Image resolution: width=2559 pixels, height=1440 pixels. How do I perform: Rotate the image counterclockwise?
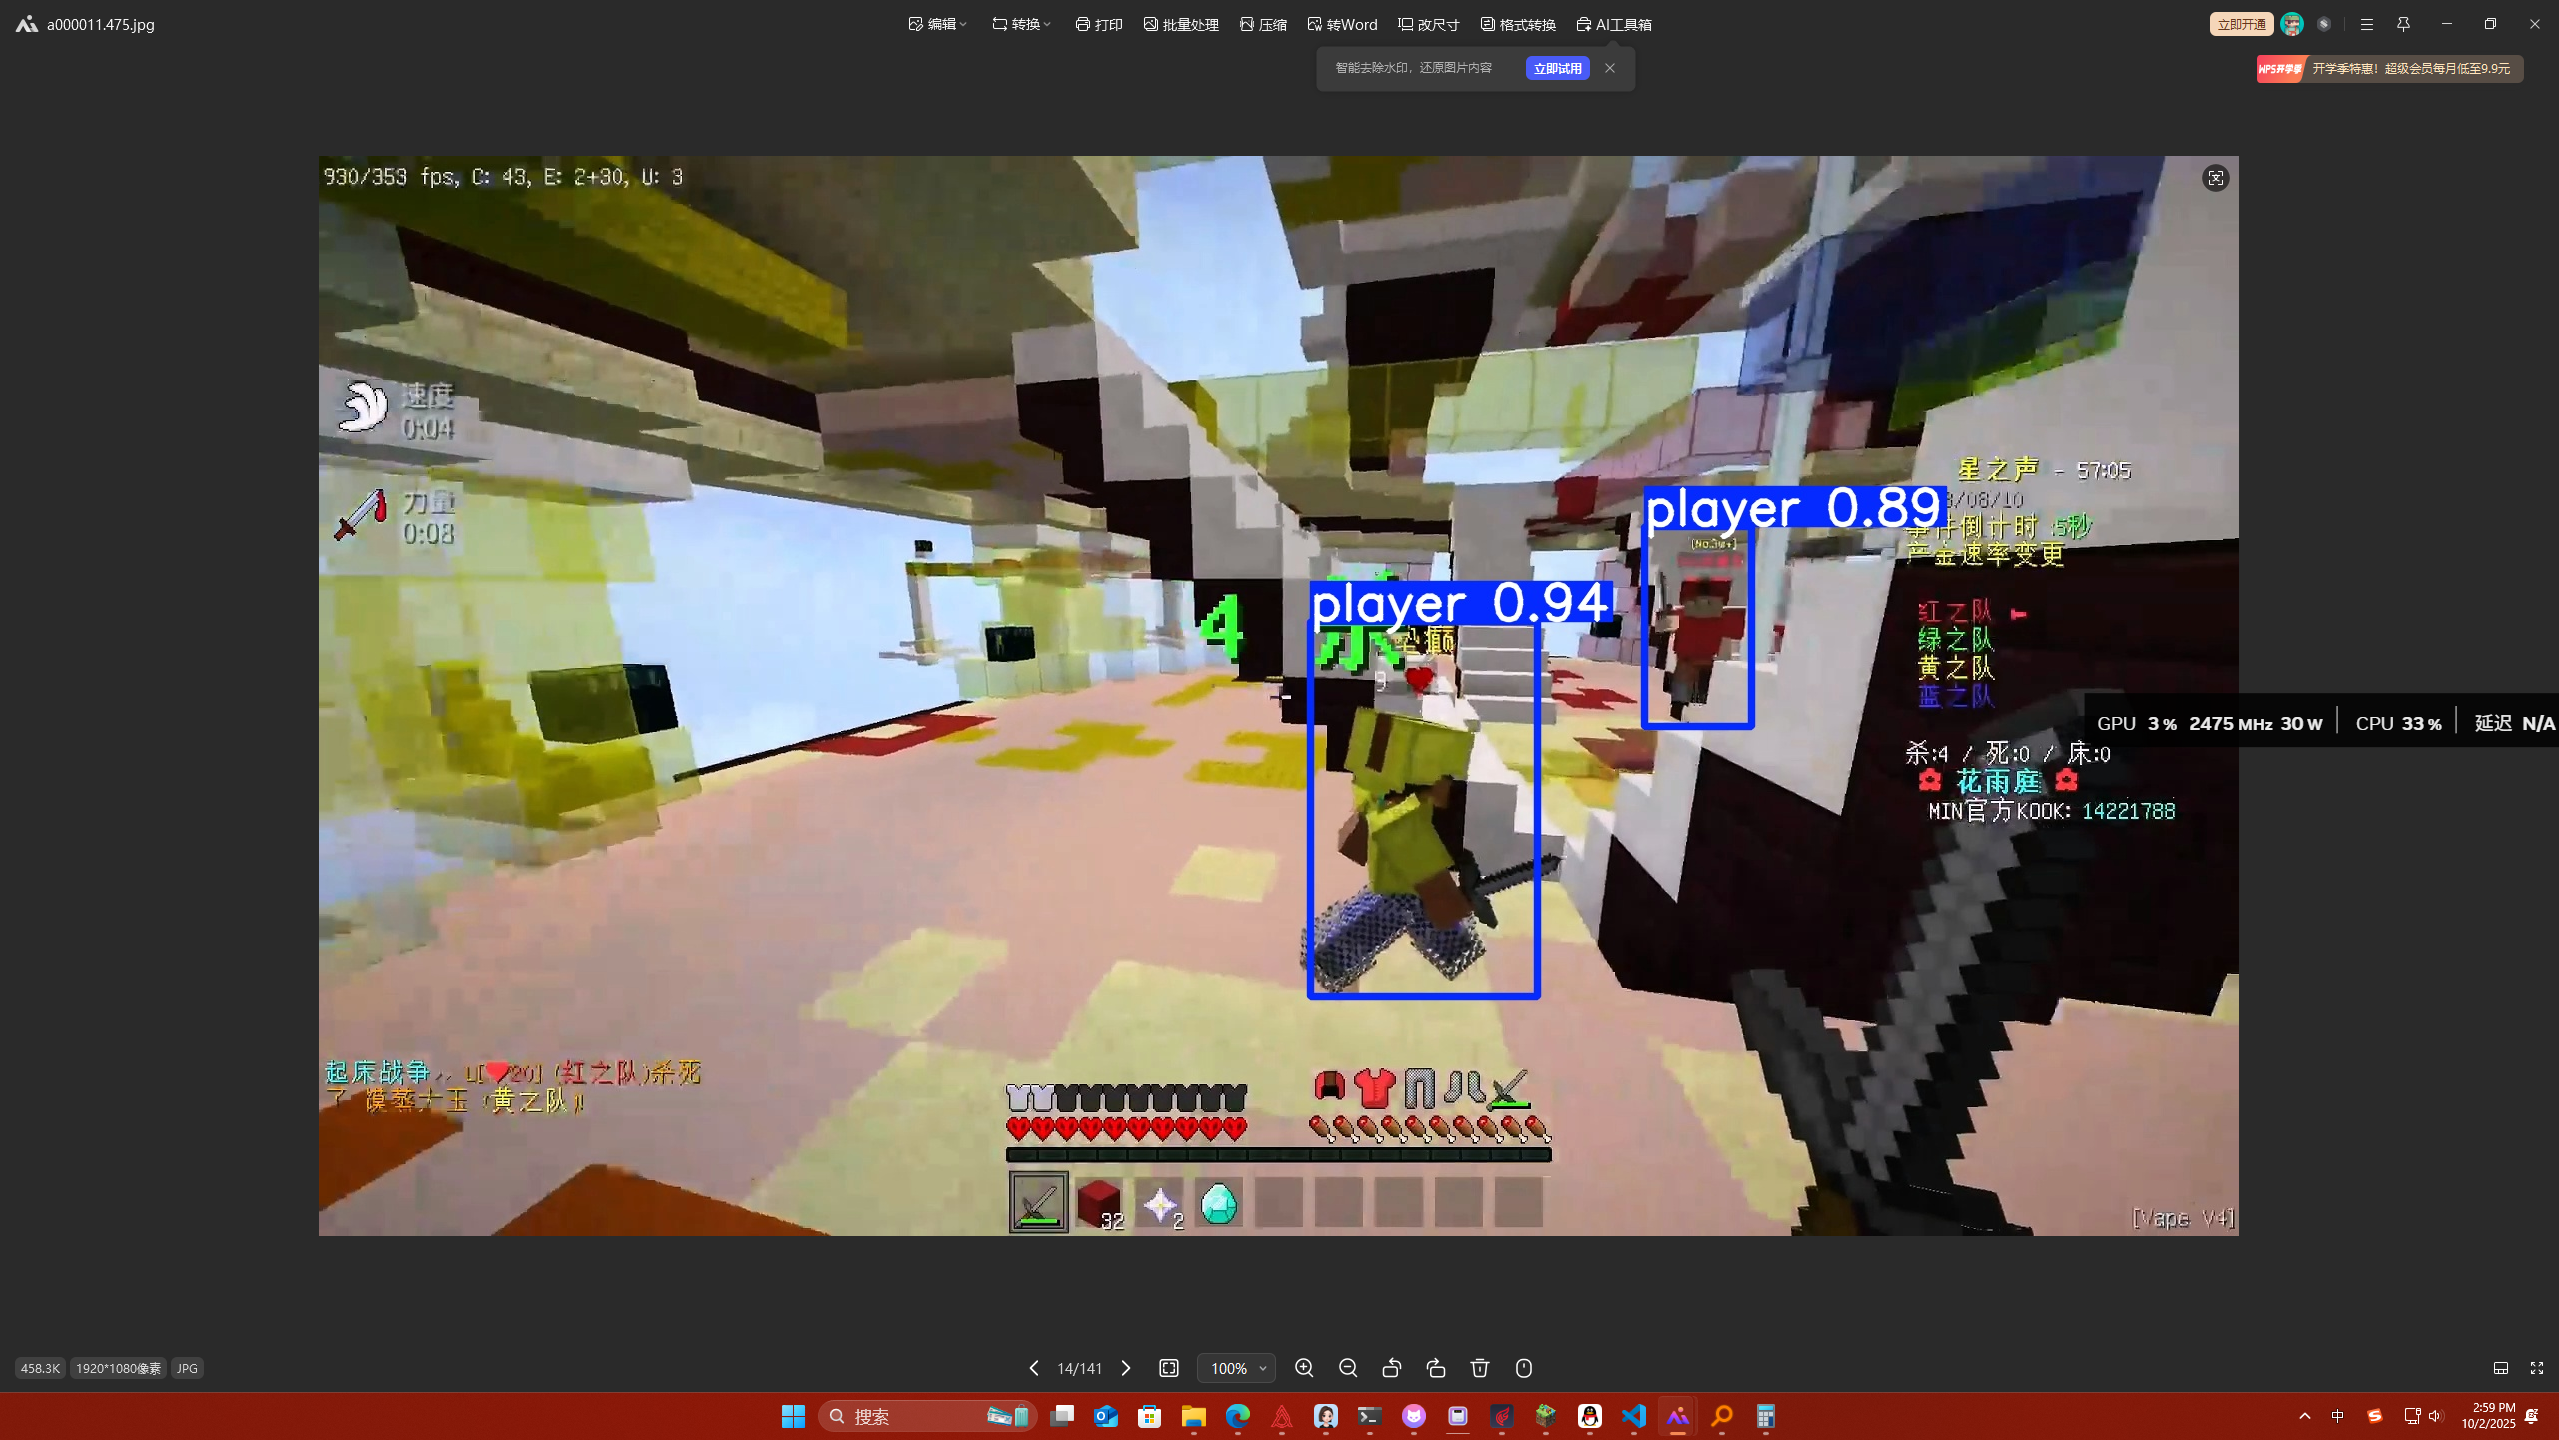click(x=1392, y=1368)
